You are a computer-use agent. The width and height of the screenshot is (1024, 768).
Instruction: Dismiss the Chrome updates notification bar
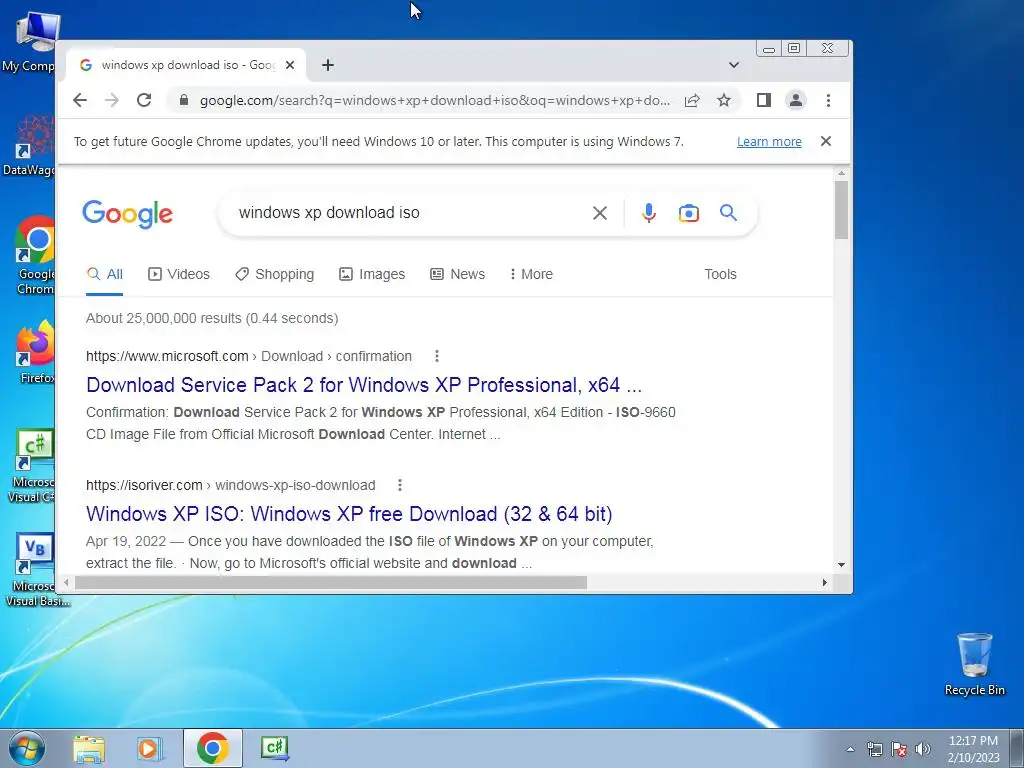coord(825,141)
